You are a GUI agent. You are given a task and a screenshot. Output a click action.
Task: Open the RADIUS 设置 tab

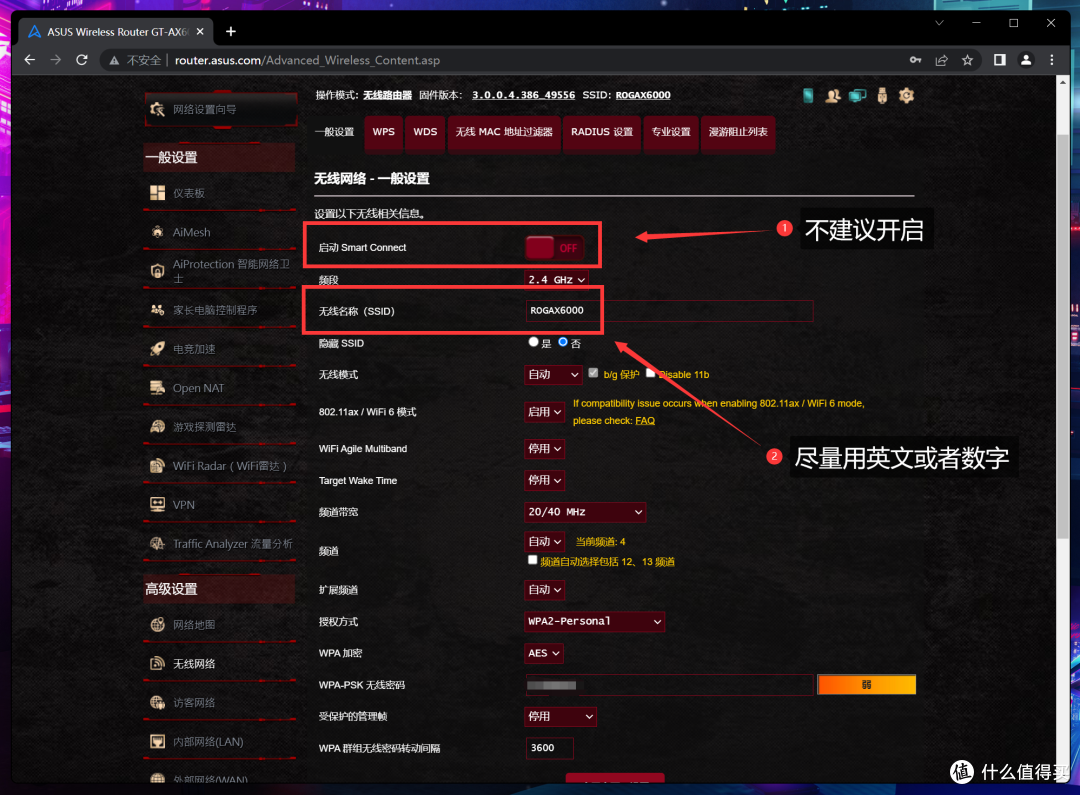coord(601,132)
